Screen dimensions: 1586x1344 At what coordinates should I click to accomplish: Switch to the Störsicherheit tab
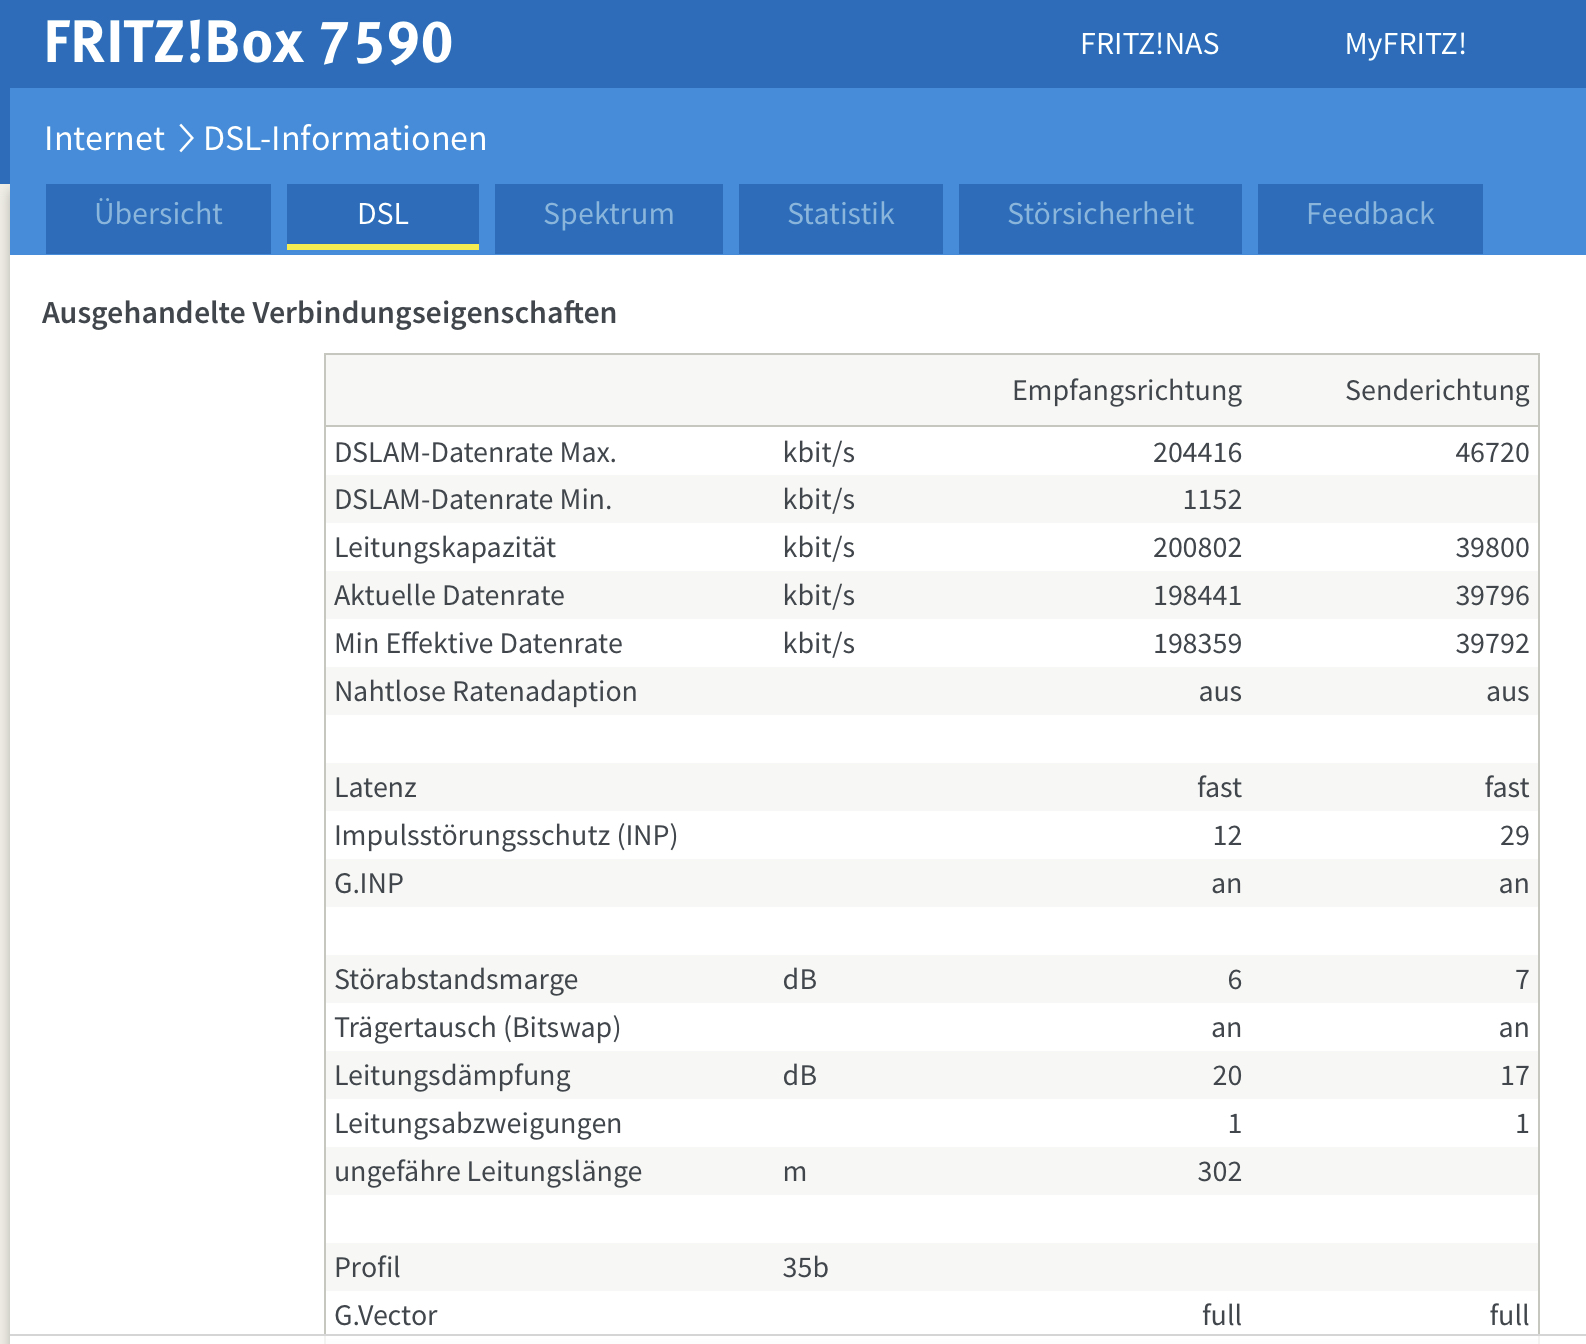1100,217
